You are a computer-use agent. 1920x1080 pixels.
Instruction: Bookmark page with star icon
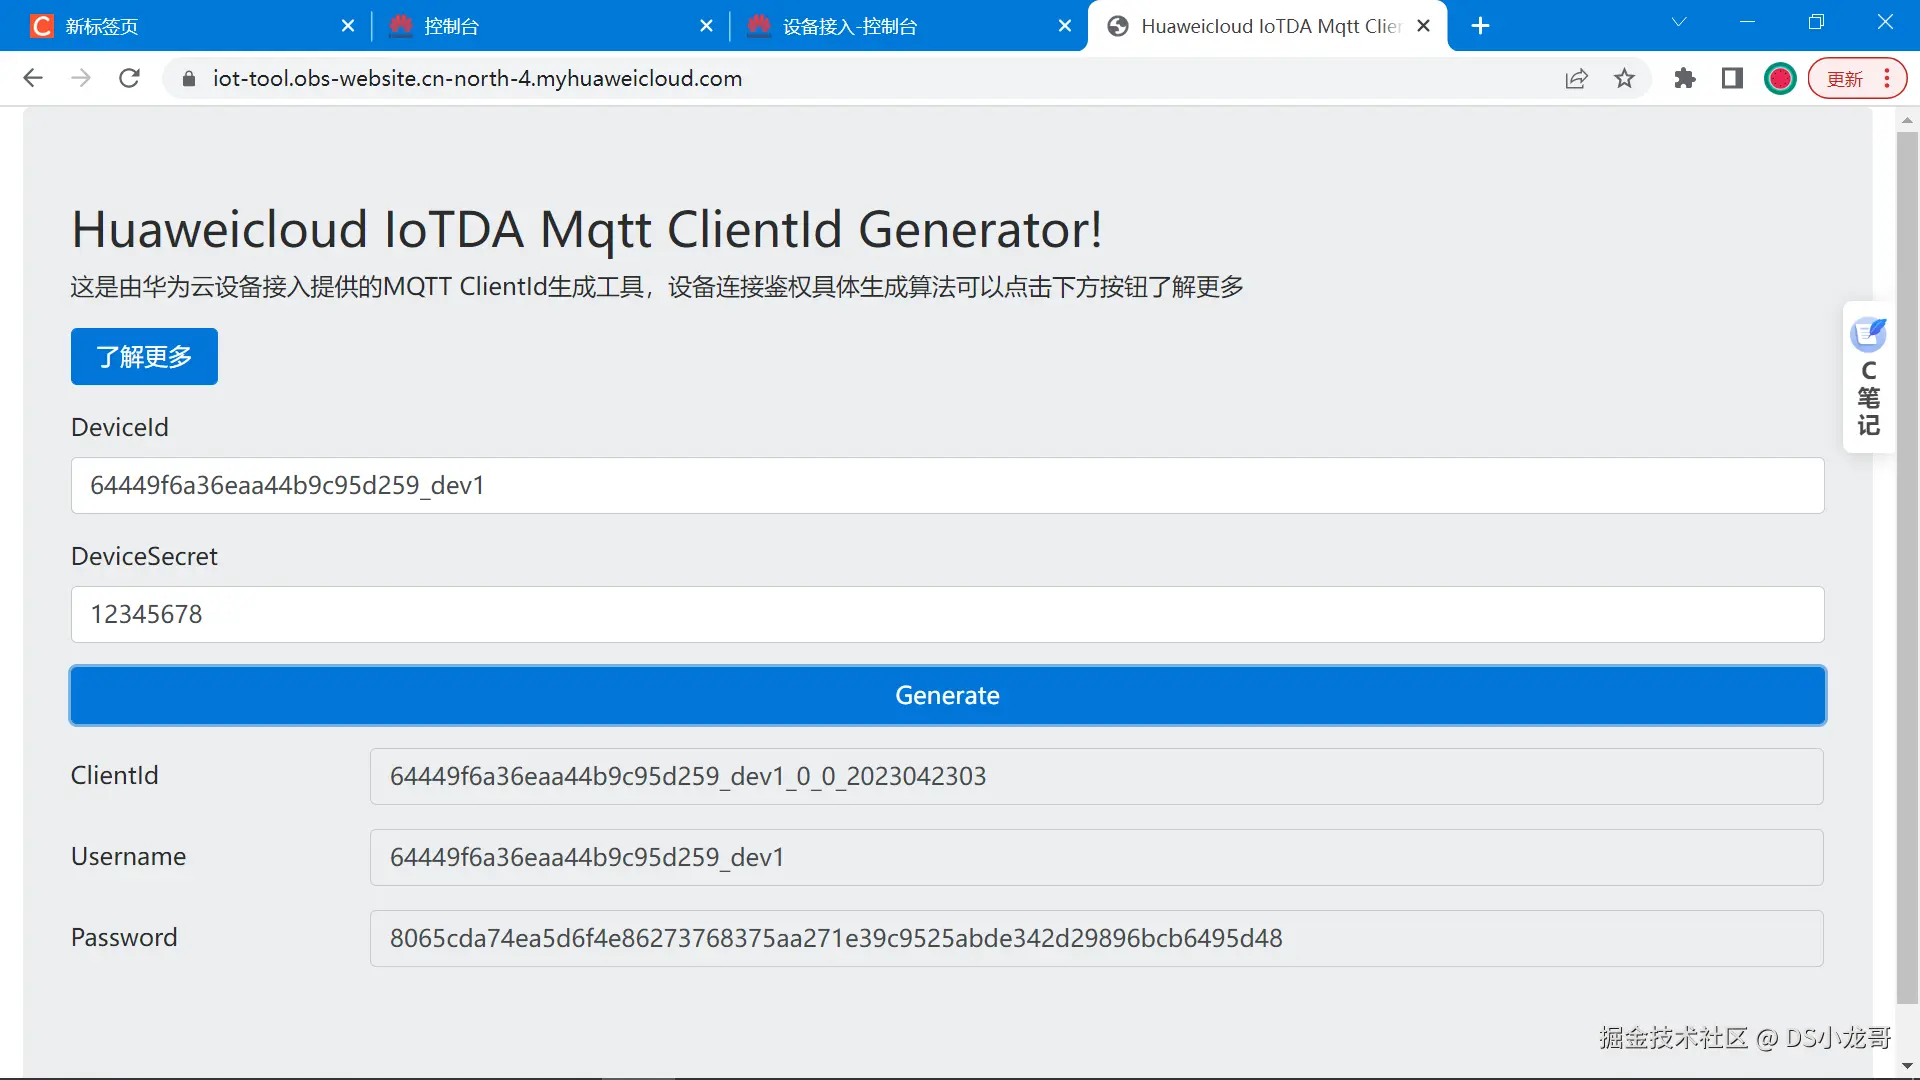1624,78
